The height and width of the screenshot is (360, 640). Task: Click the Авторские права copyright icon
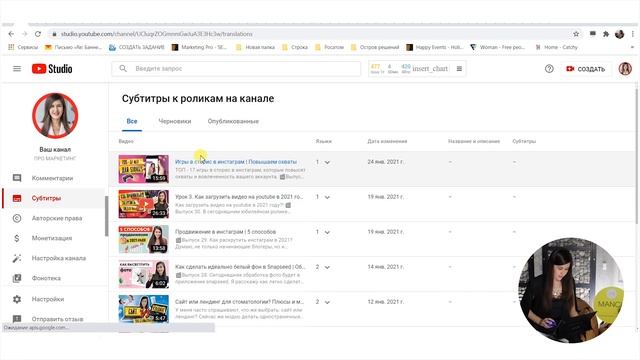click(17, 218)
